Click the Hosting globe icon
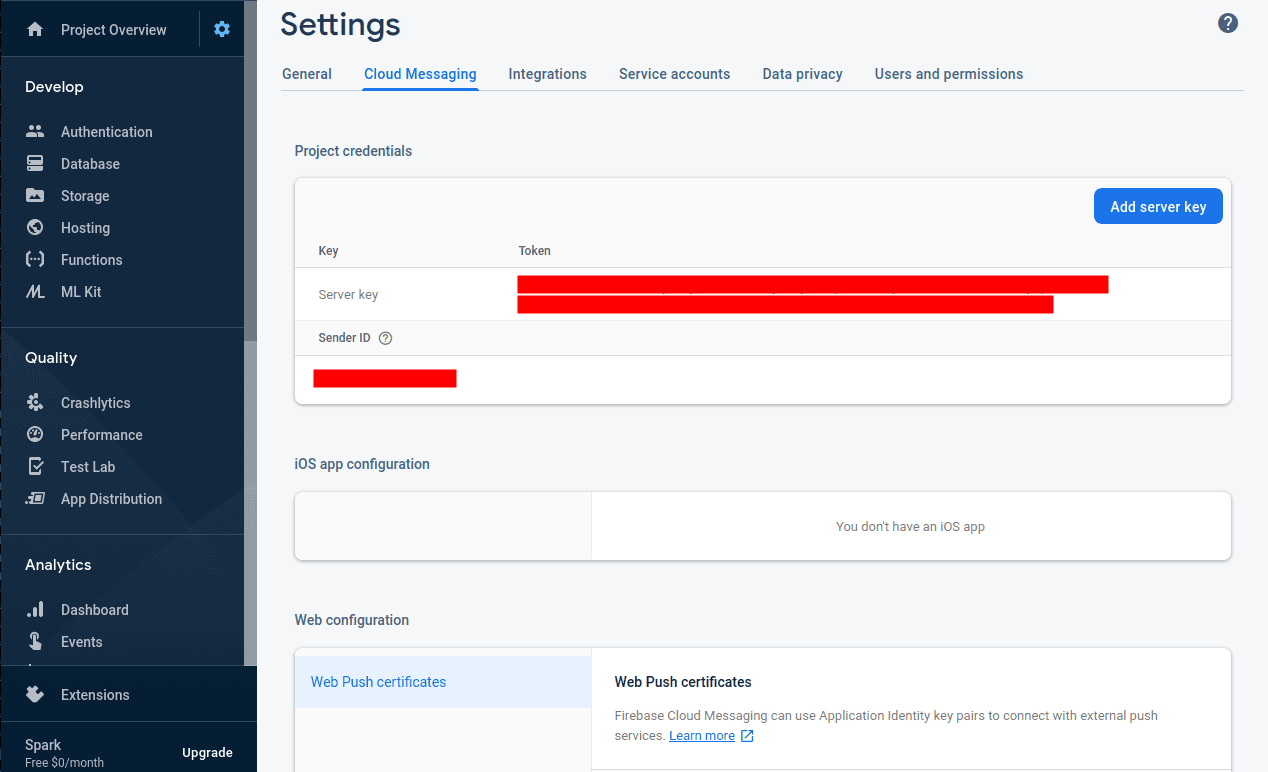Image resolution: width=1268 pixels, height=772 pixels. tap(35, 228)
